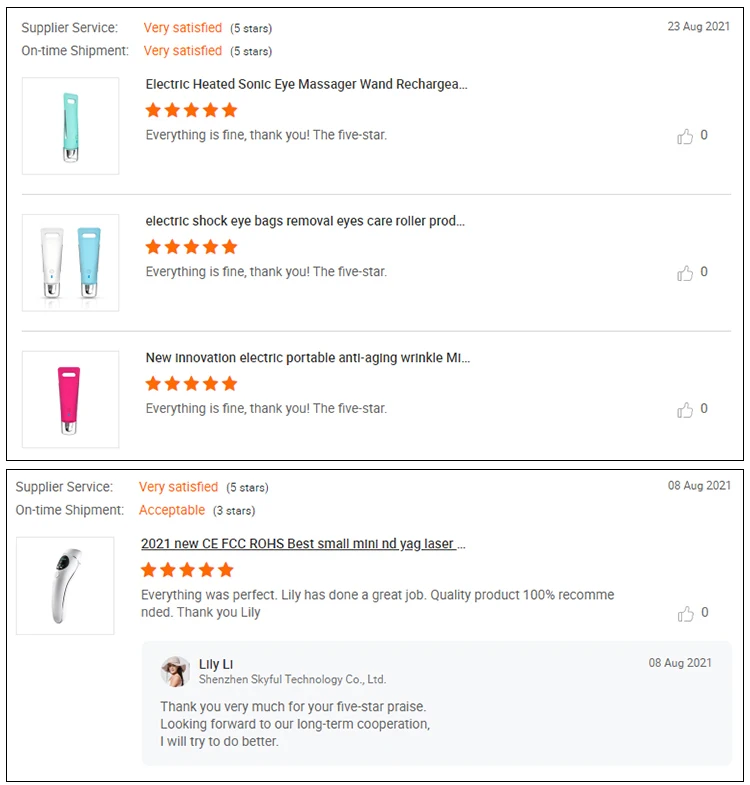The width and height of the screenshot is (750, 785).
Task: Click star rating of anti-aging wrinkle review
Action: point(191,384)
